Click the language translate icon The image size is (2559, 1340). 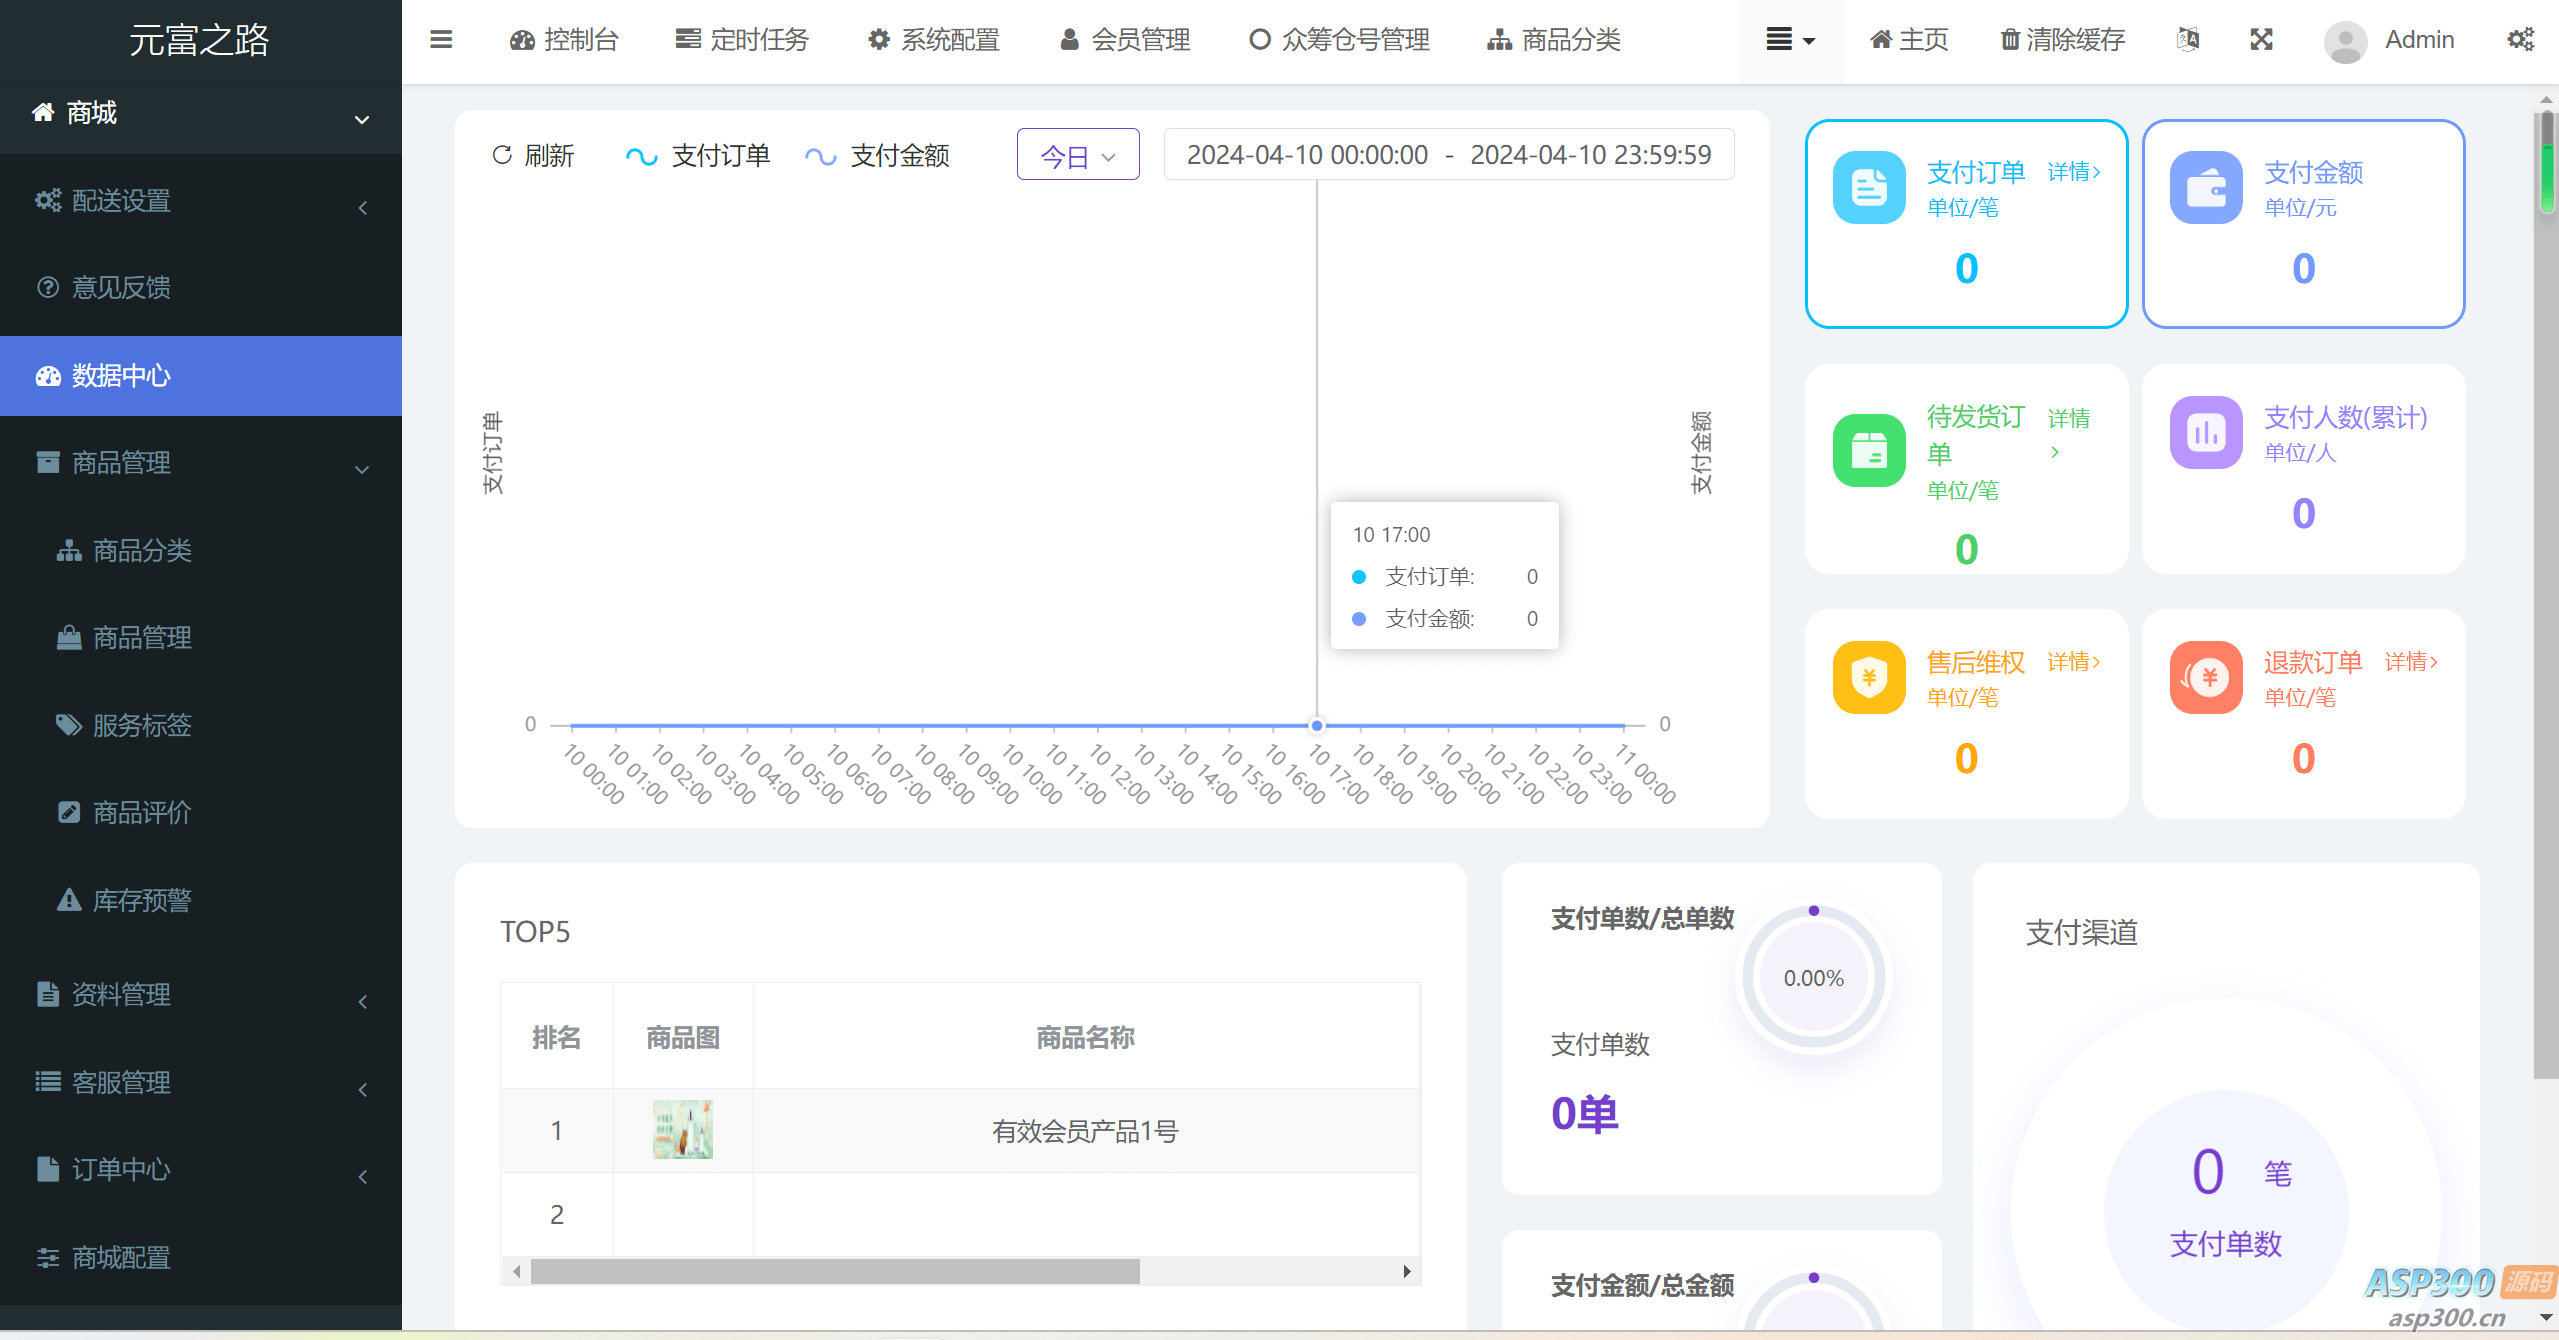(x=2187, y=40)
